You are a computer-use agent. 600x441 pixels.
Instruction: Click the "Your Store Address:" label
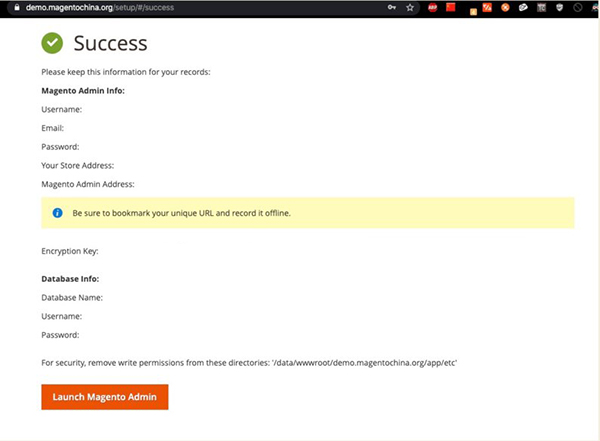coord(78,165)
